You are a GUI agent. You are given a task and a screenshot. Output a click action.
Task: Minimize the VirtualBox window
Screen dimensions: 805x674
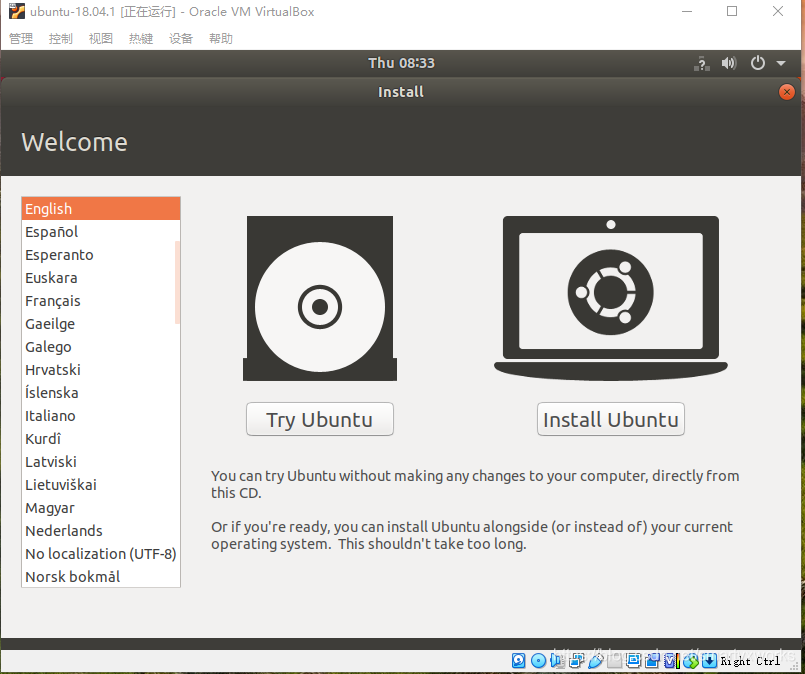(686, 11)
